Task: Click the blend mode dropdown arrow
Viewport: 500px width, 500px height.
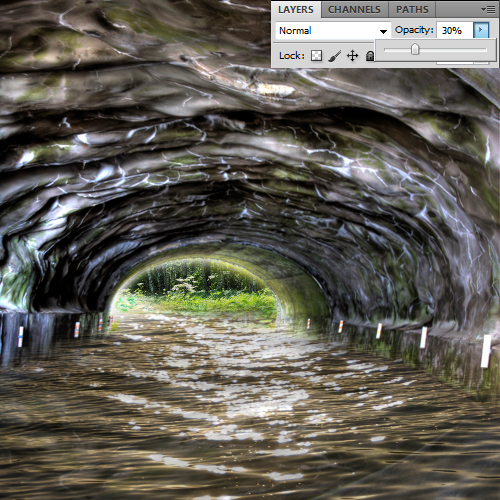Action: click(383, 31)
